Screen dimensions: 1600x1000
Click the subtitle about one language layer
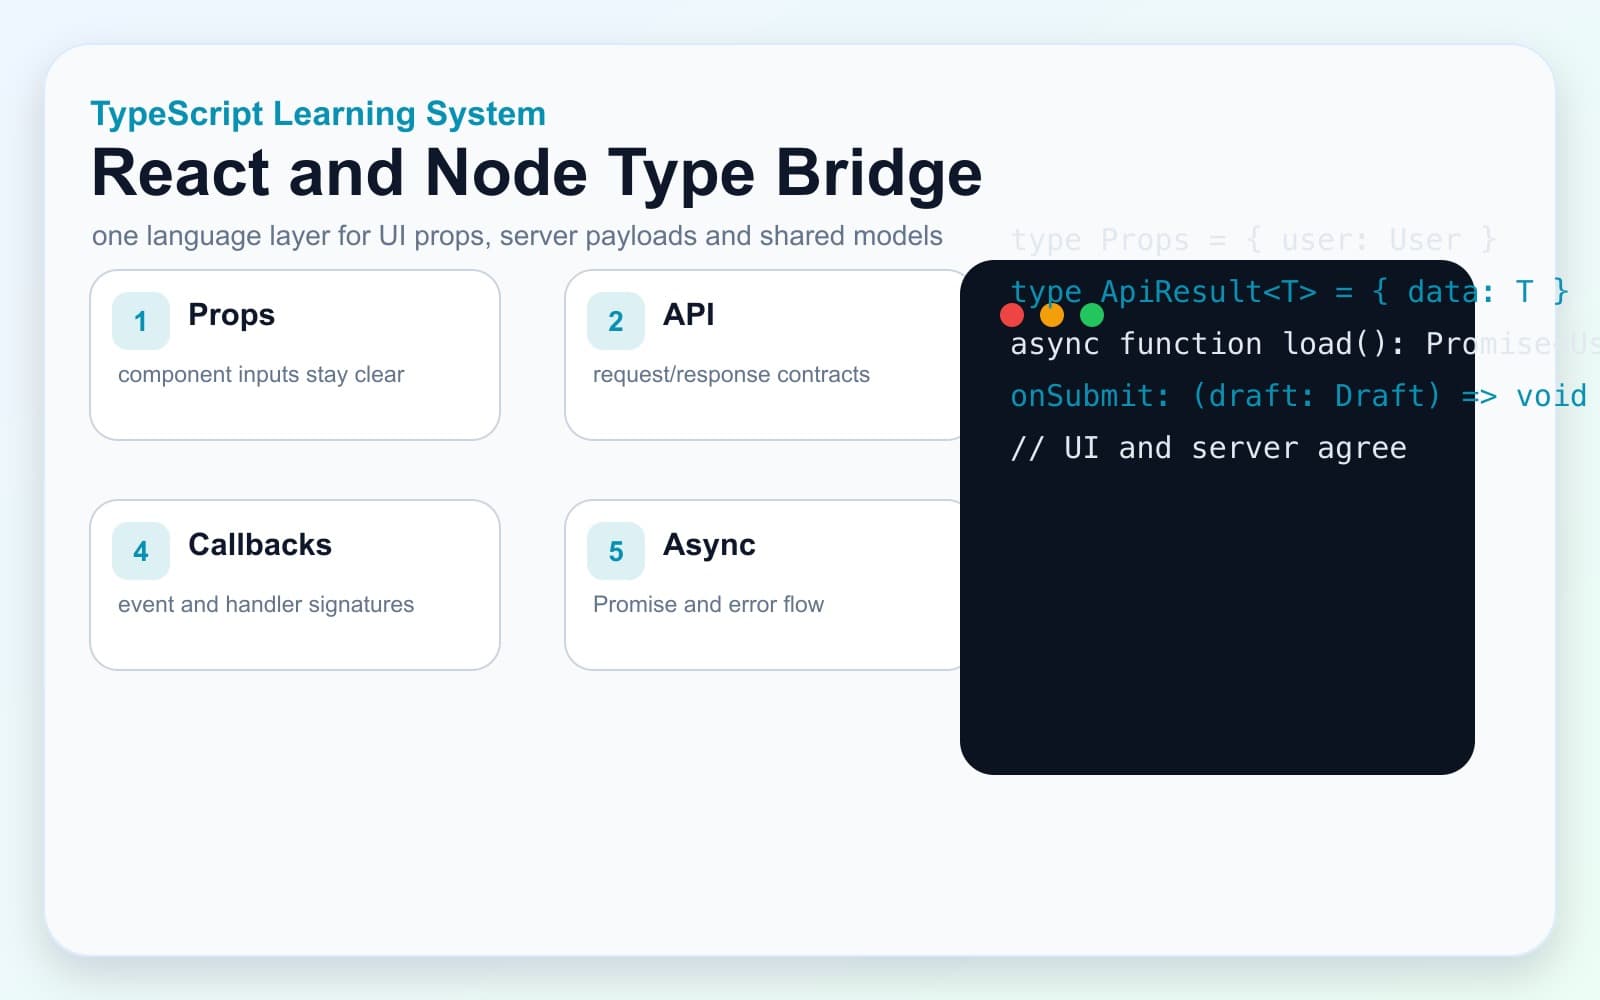[x=517, y=236]
